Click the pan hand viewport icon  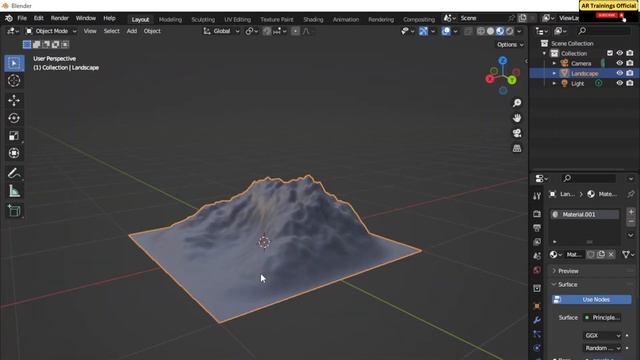[x=517, y=118]
